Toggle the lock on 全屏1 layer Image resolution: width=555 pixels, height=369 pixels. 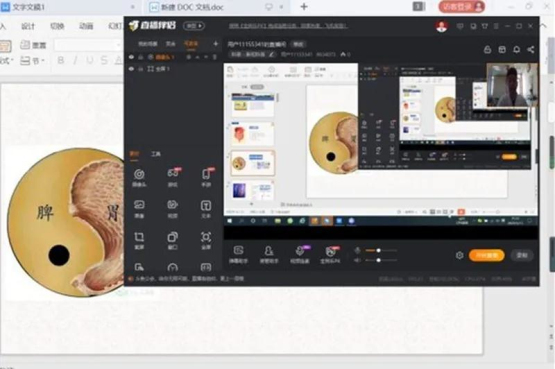[141, 69]
